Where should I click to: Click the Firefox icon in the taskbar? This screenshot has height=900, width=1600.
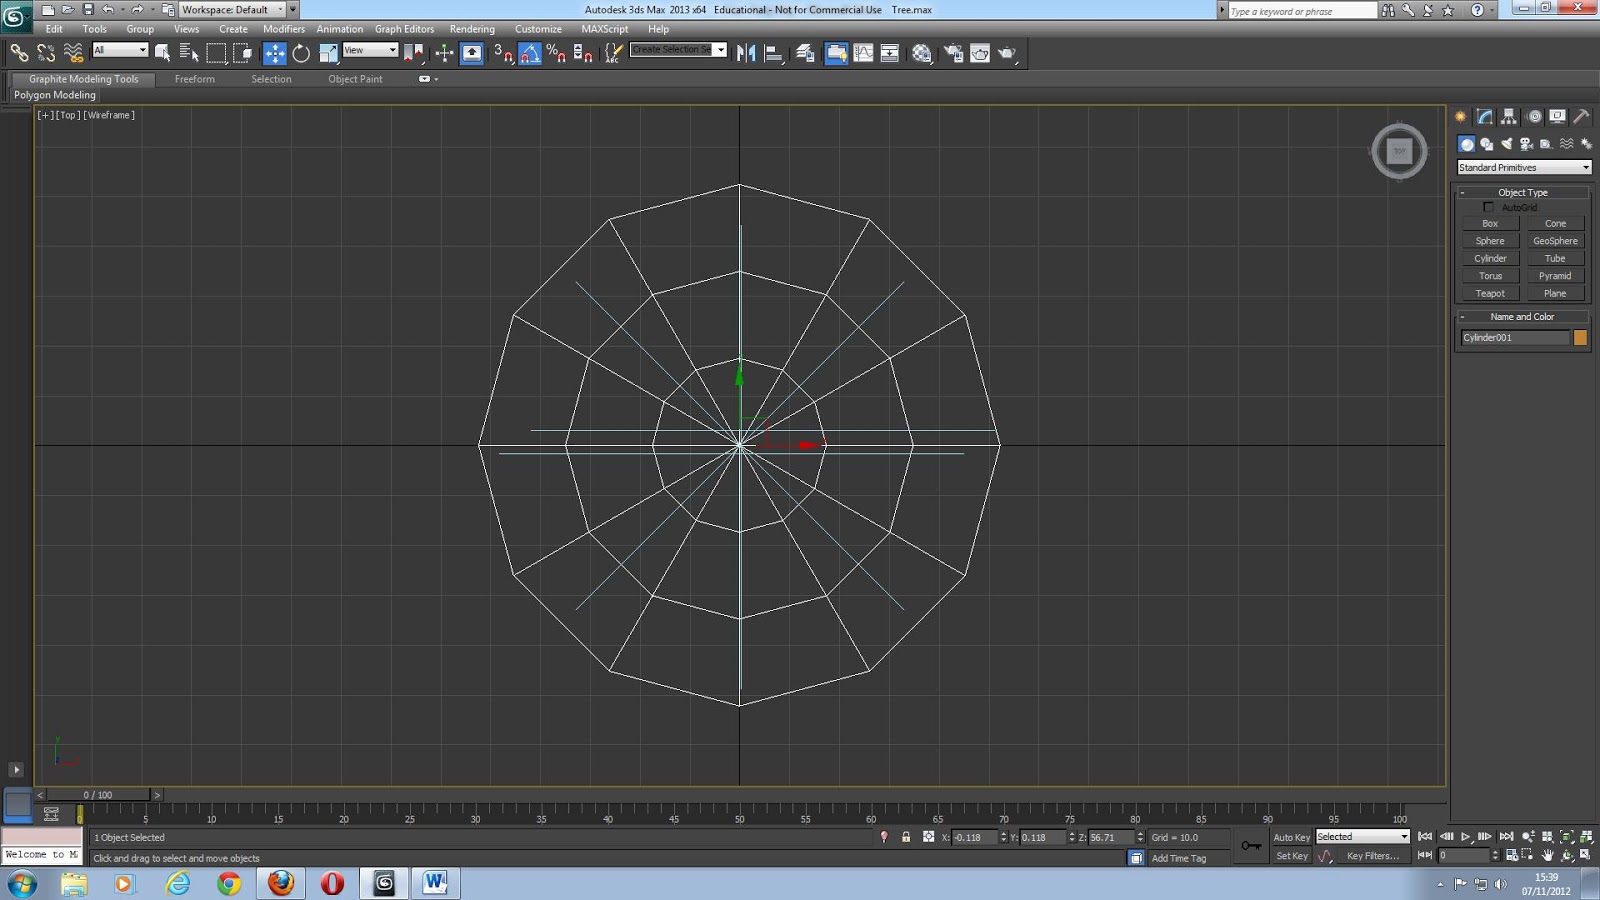point(280,884)
